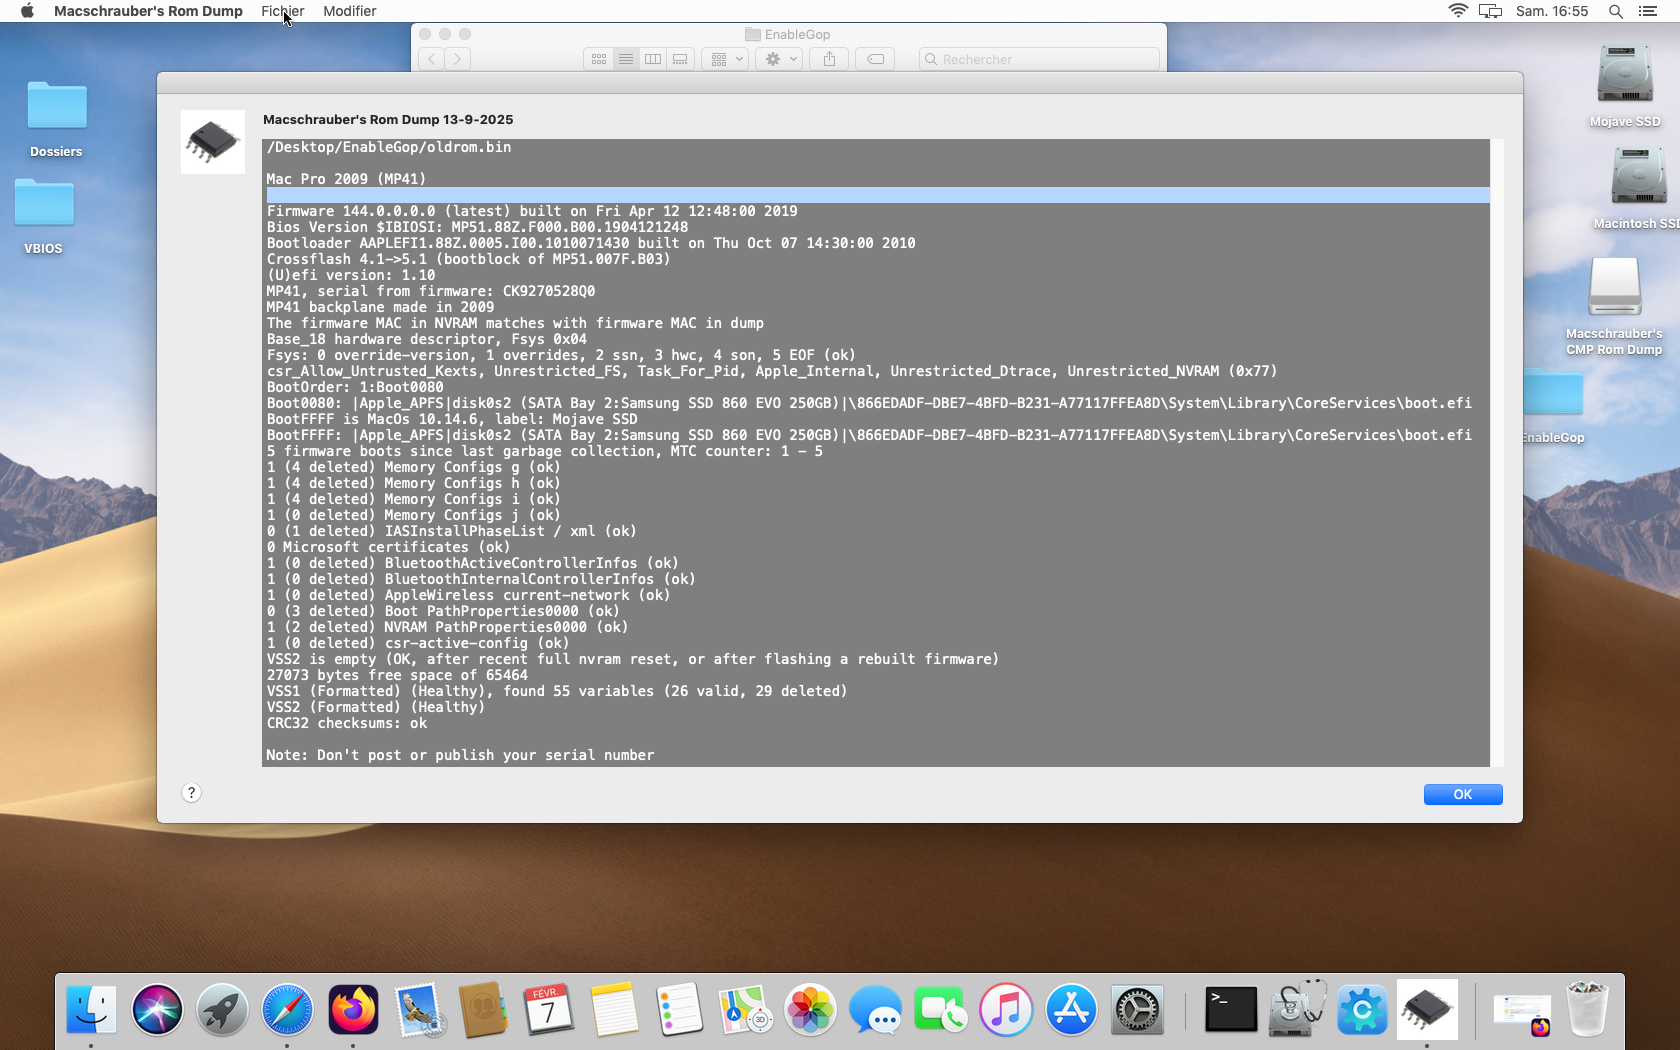This screenshot has width=1680, height=1050.
Task: Click Rom Dump chip icon in dock
Action: [x=1427, y=1009]
